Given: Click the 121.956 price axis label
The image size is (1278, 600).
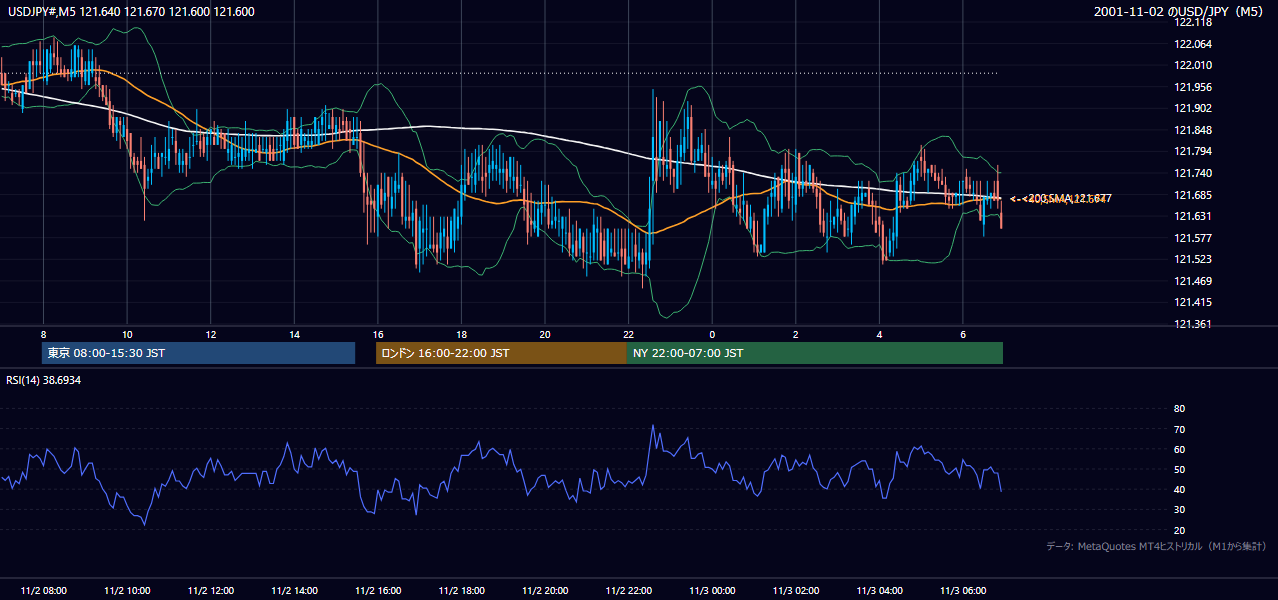Looking at the screenshot, I should (1195, 87).
